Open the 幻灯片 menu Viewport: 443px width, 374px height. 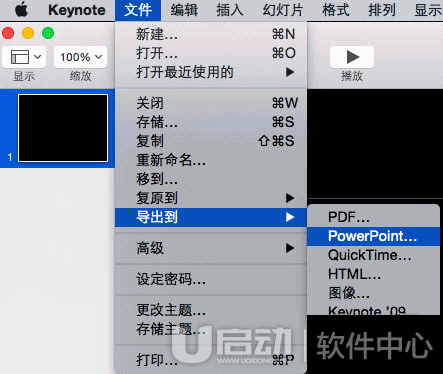tap(283, 10)
